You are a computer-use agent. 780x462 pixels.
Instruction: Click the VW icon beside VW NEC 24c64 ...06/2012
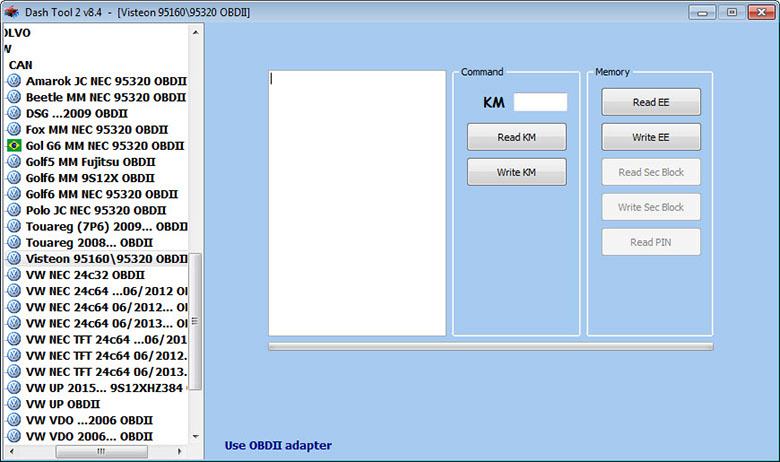pyautogui.click(x=14, y=291)
